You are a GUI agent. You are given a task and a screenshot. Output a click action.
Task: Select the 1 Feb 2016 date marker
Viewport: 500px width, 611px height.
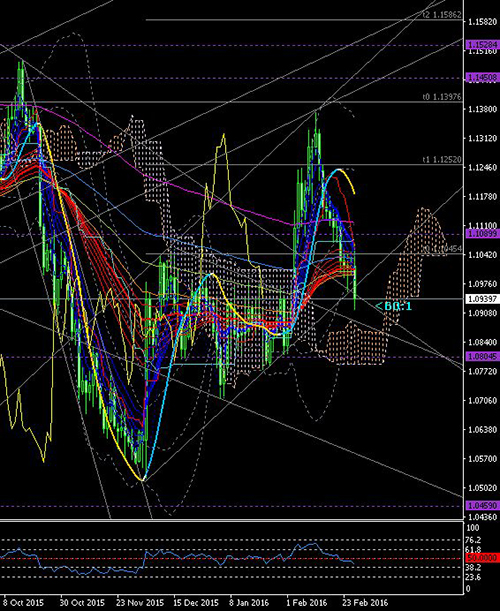click(x=307, y=602)
